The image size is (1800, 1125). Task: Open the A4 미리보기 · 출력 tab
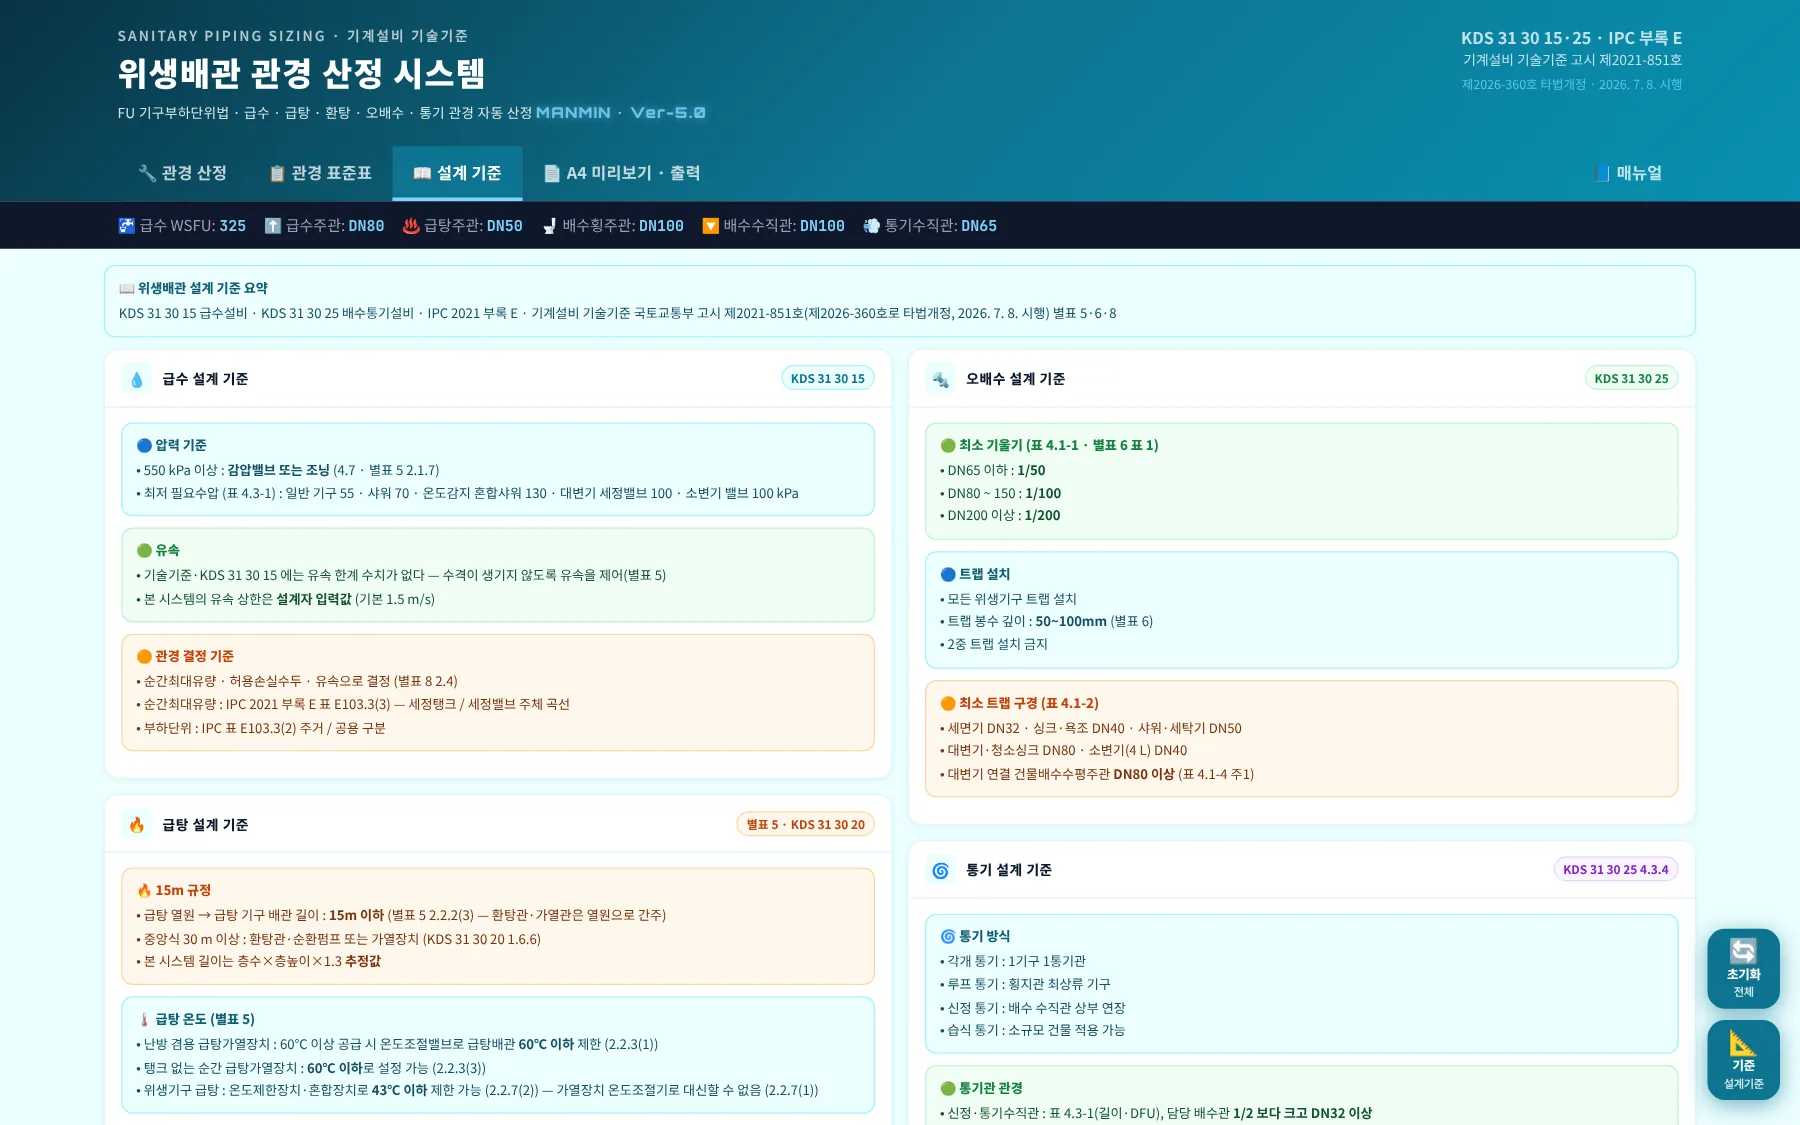click(621, 173)
